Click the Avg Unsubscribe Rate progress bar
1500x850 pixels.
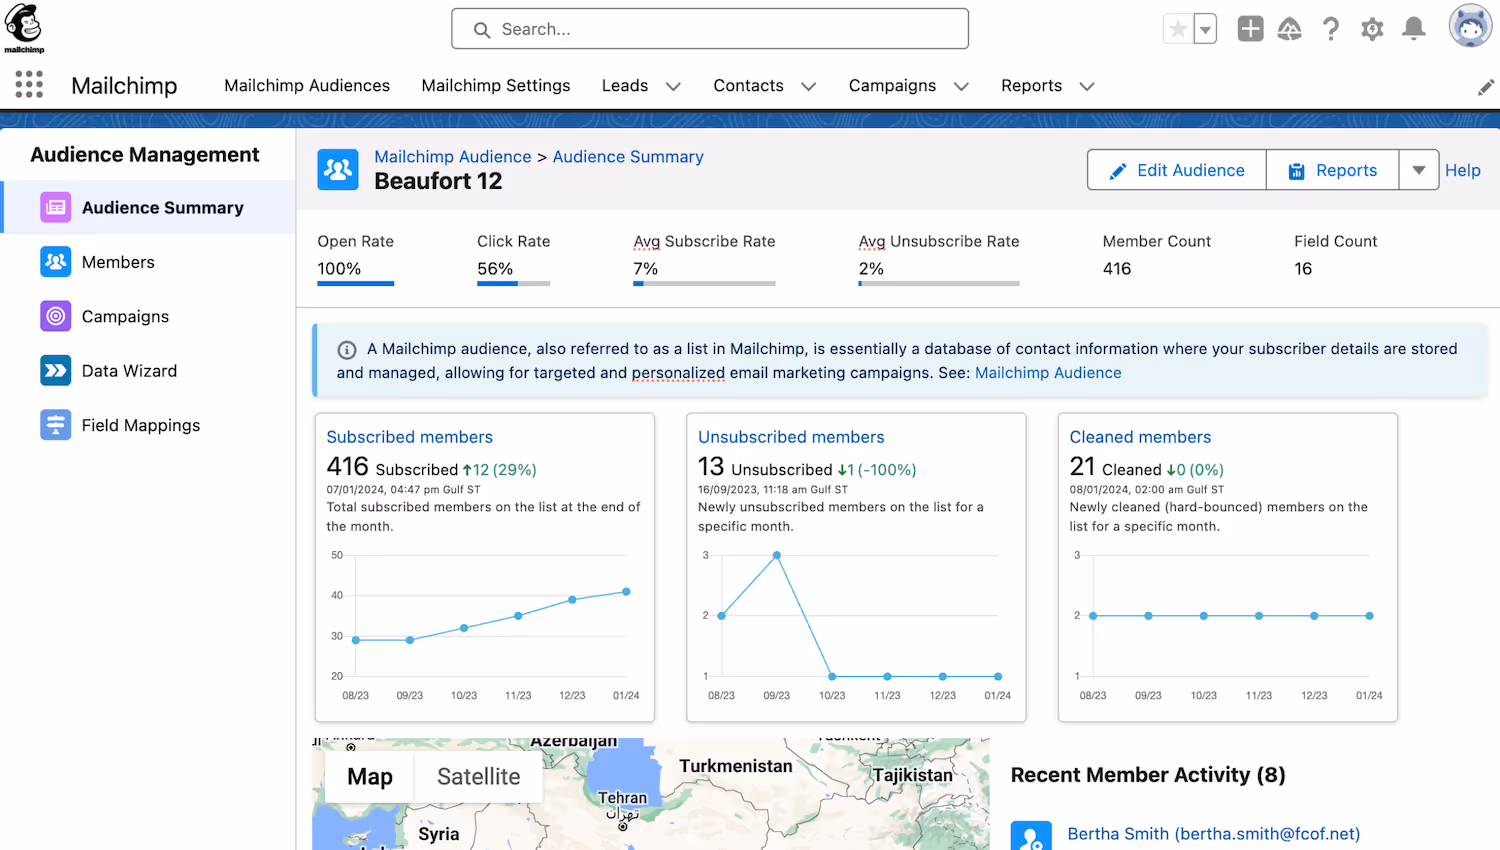click(x=939, y=284)
